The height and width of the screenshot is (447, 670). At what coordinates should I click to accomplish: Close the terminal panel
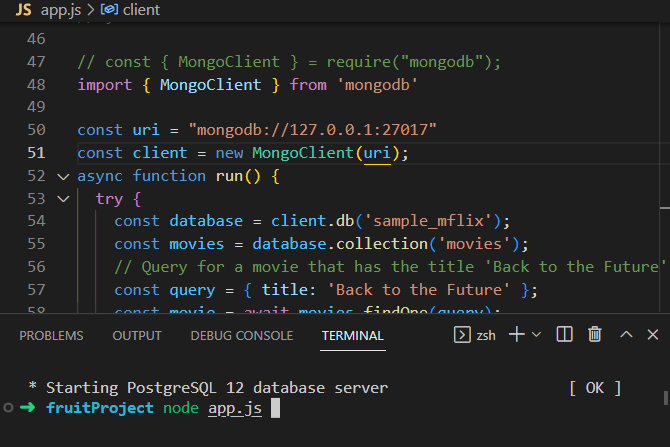coord(654,335)
